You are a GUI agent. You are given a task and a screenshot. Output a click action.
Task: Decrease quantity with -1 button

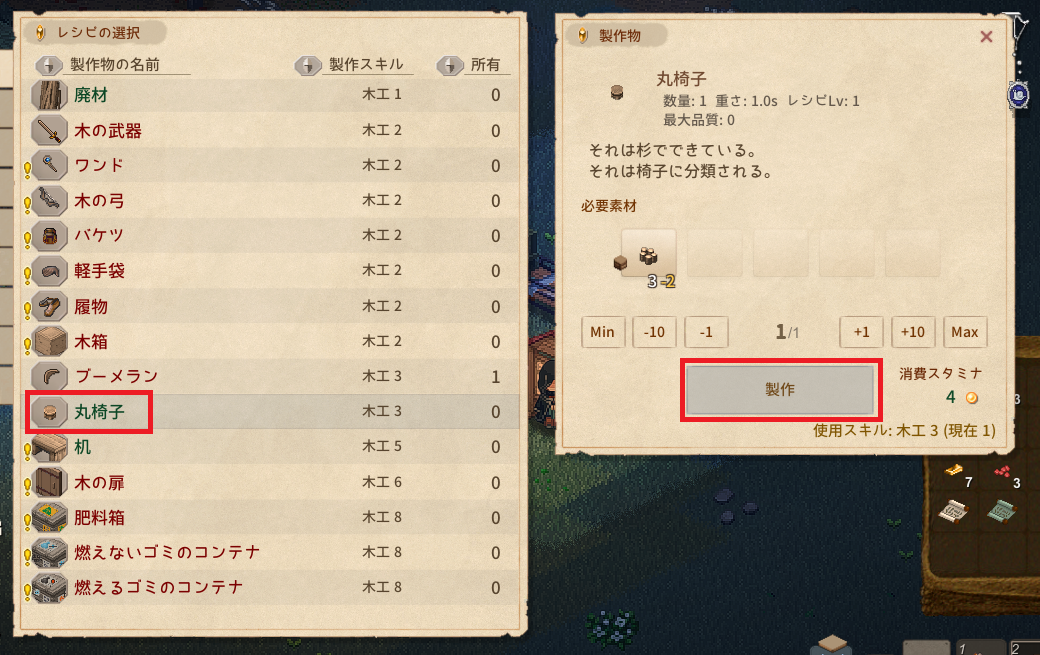(x=706, y=332)
